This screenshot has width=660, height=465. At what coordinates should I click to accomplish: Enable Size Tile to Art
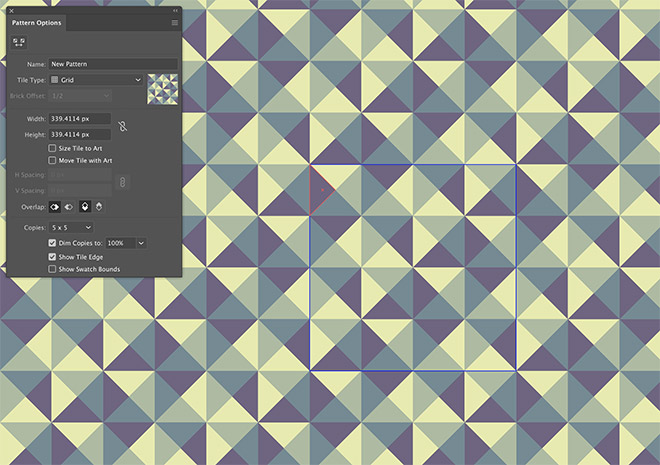(53, 148)
